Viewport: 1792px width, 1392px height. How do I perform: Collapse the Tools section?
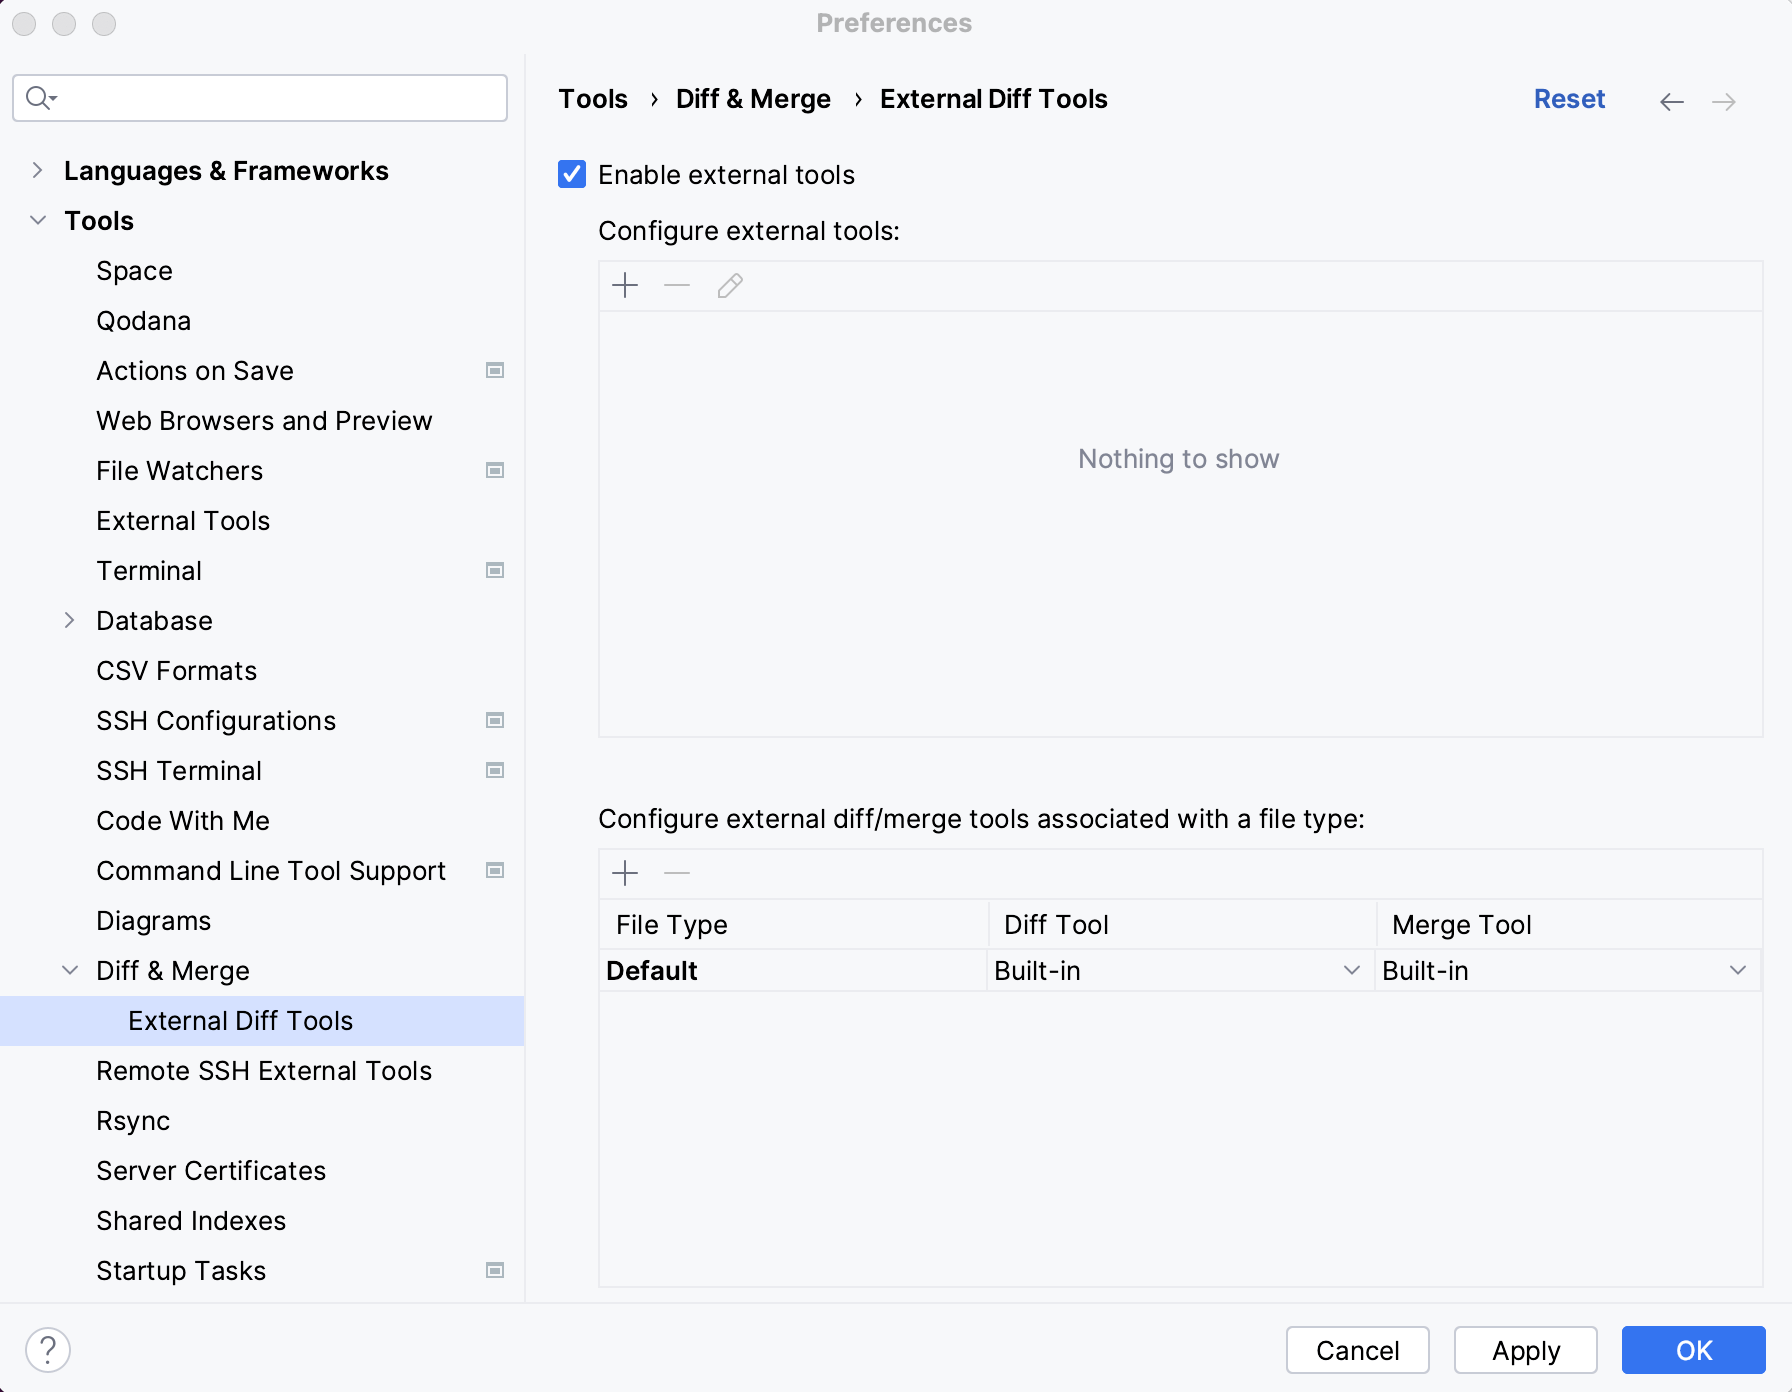tap(37, 220)
